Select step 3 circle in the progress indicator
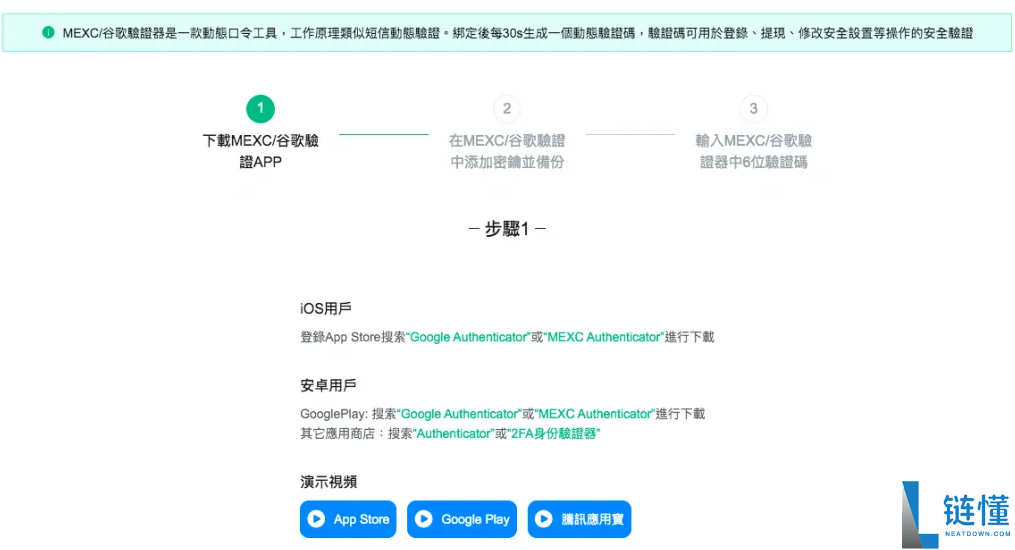The width and height of the screenshot is (1015, 550). 753,109
